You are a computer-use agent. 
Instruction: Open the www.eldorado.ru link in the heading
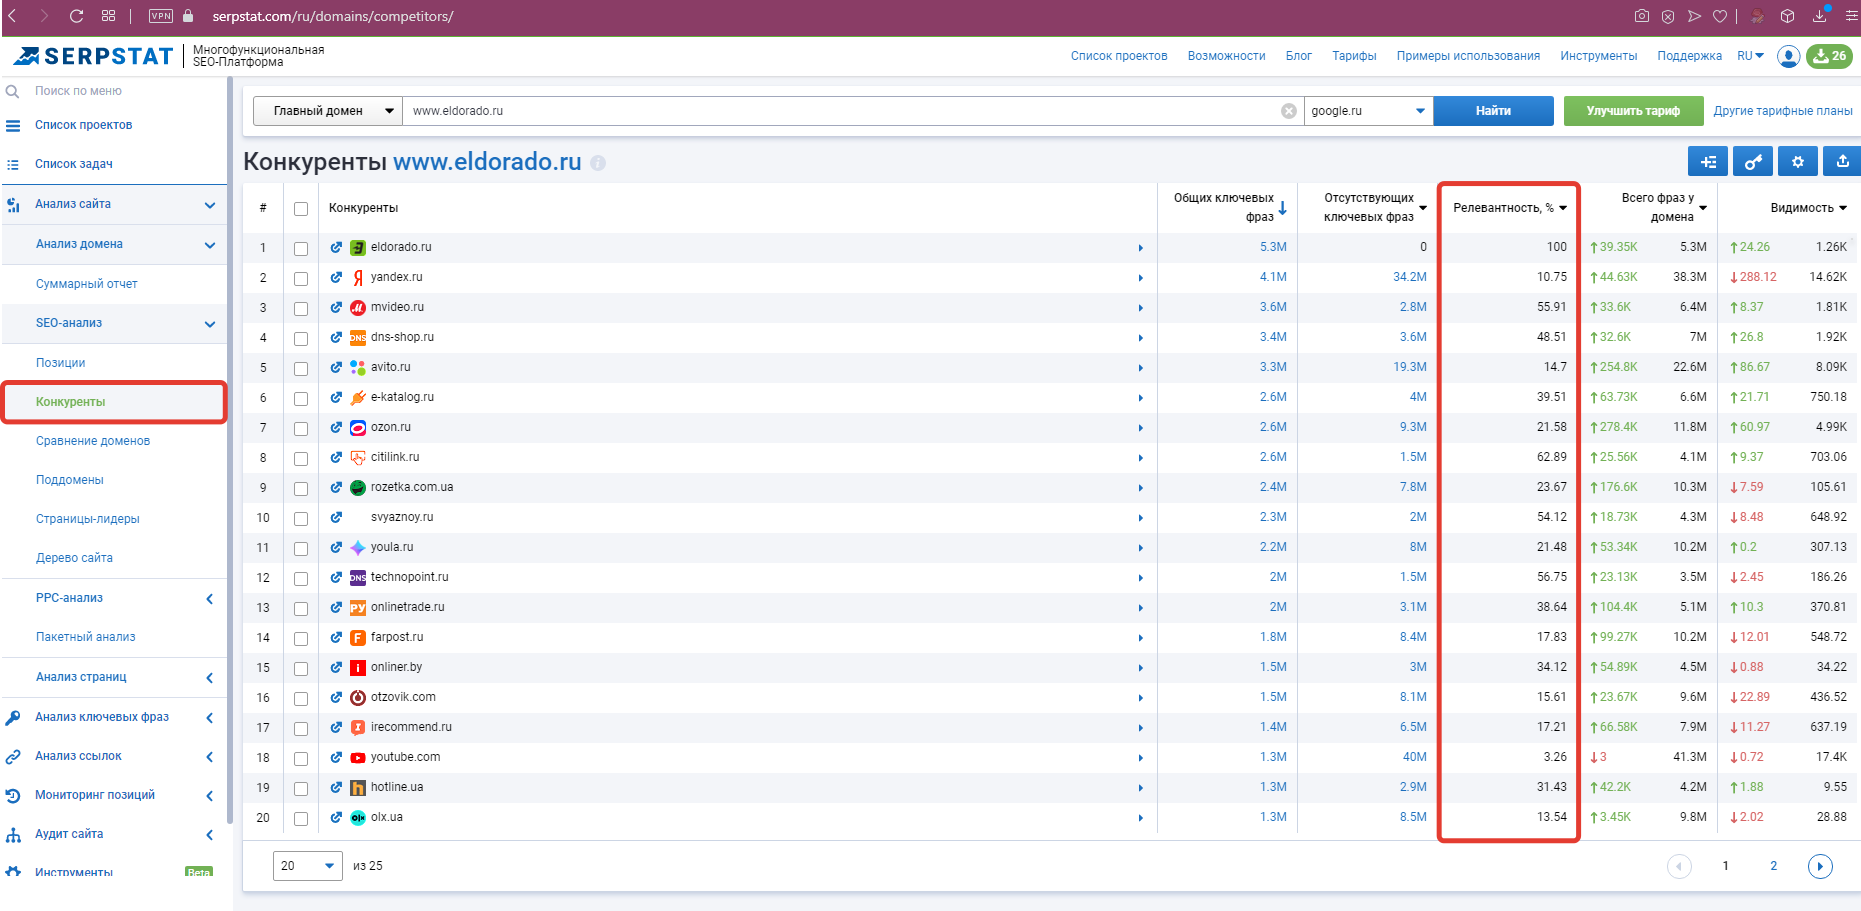coord(487,162)
